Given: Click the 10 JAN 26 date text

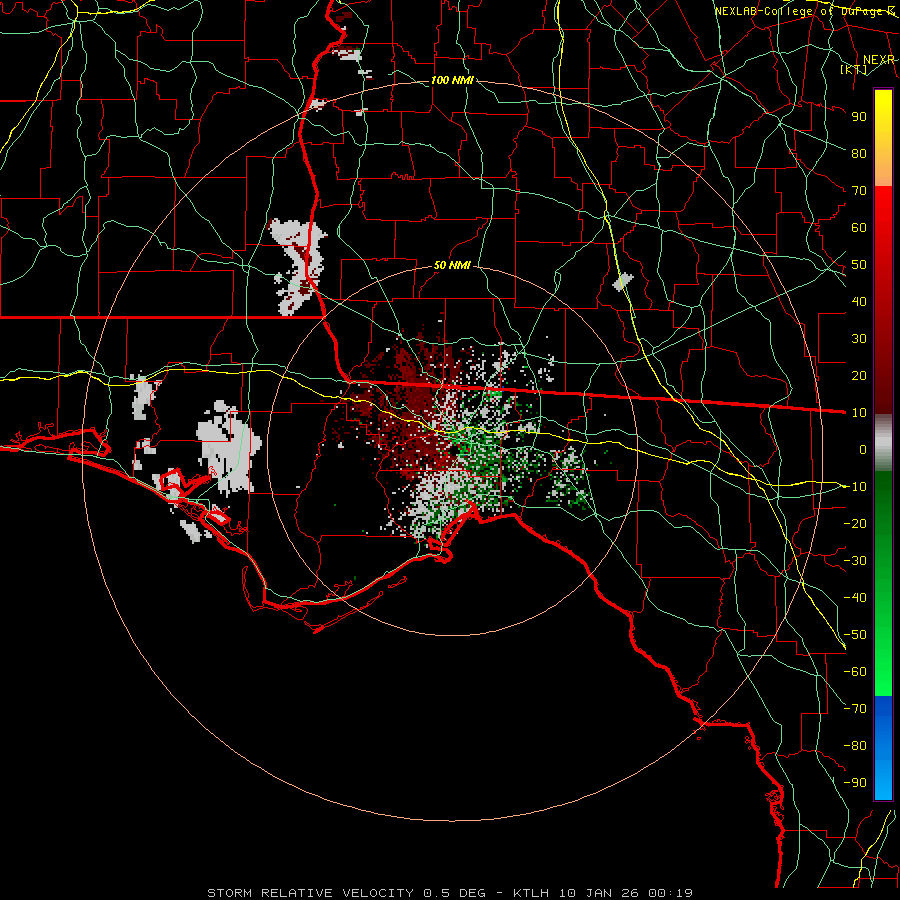Looking at the screenshot, I should coord(599,893).
